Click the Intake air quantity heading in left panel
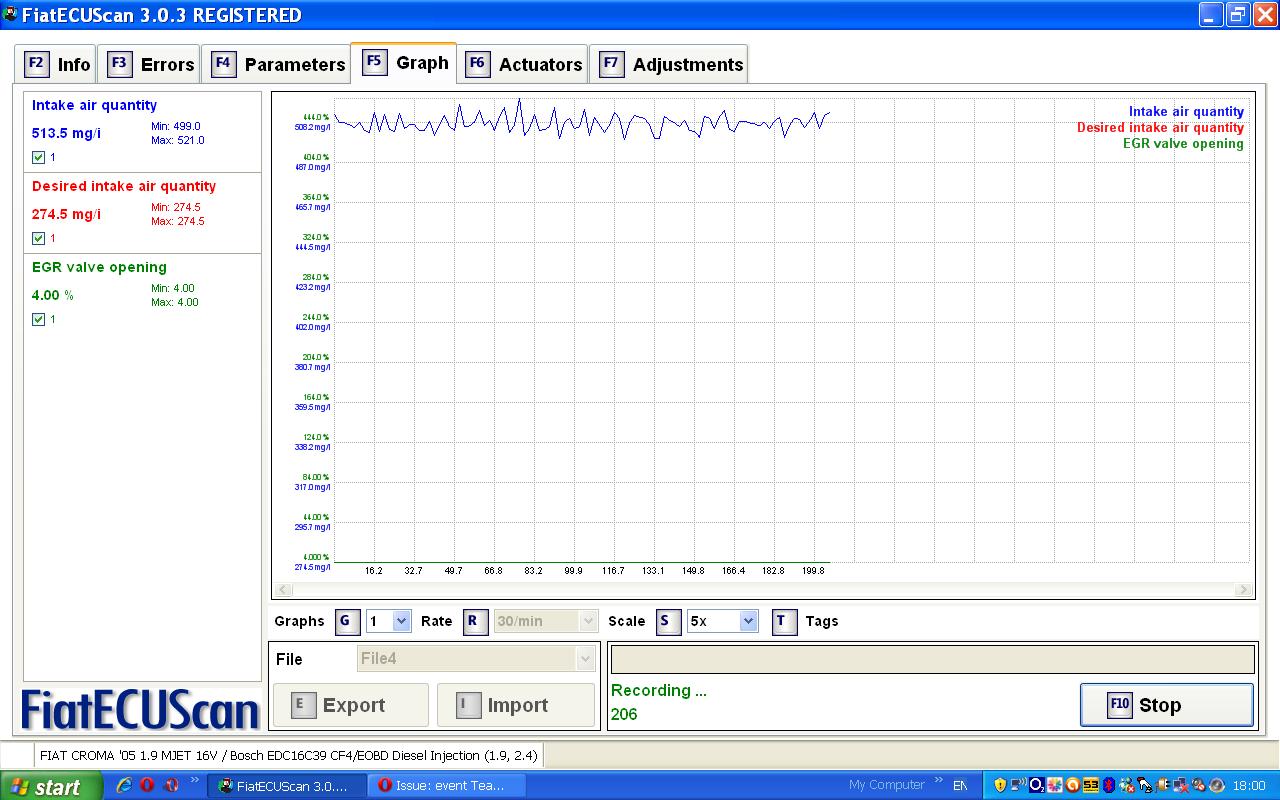The height and width of the screenshot is (800, 1280). pos(94,105)
